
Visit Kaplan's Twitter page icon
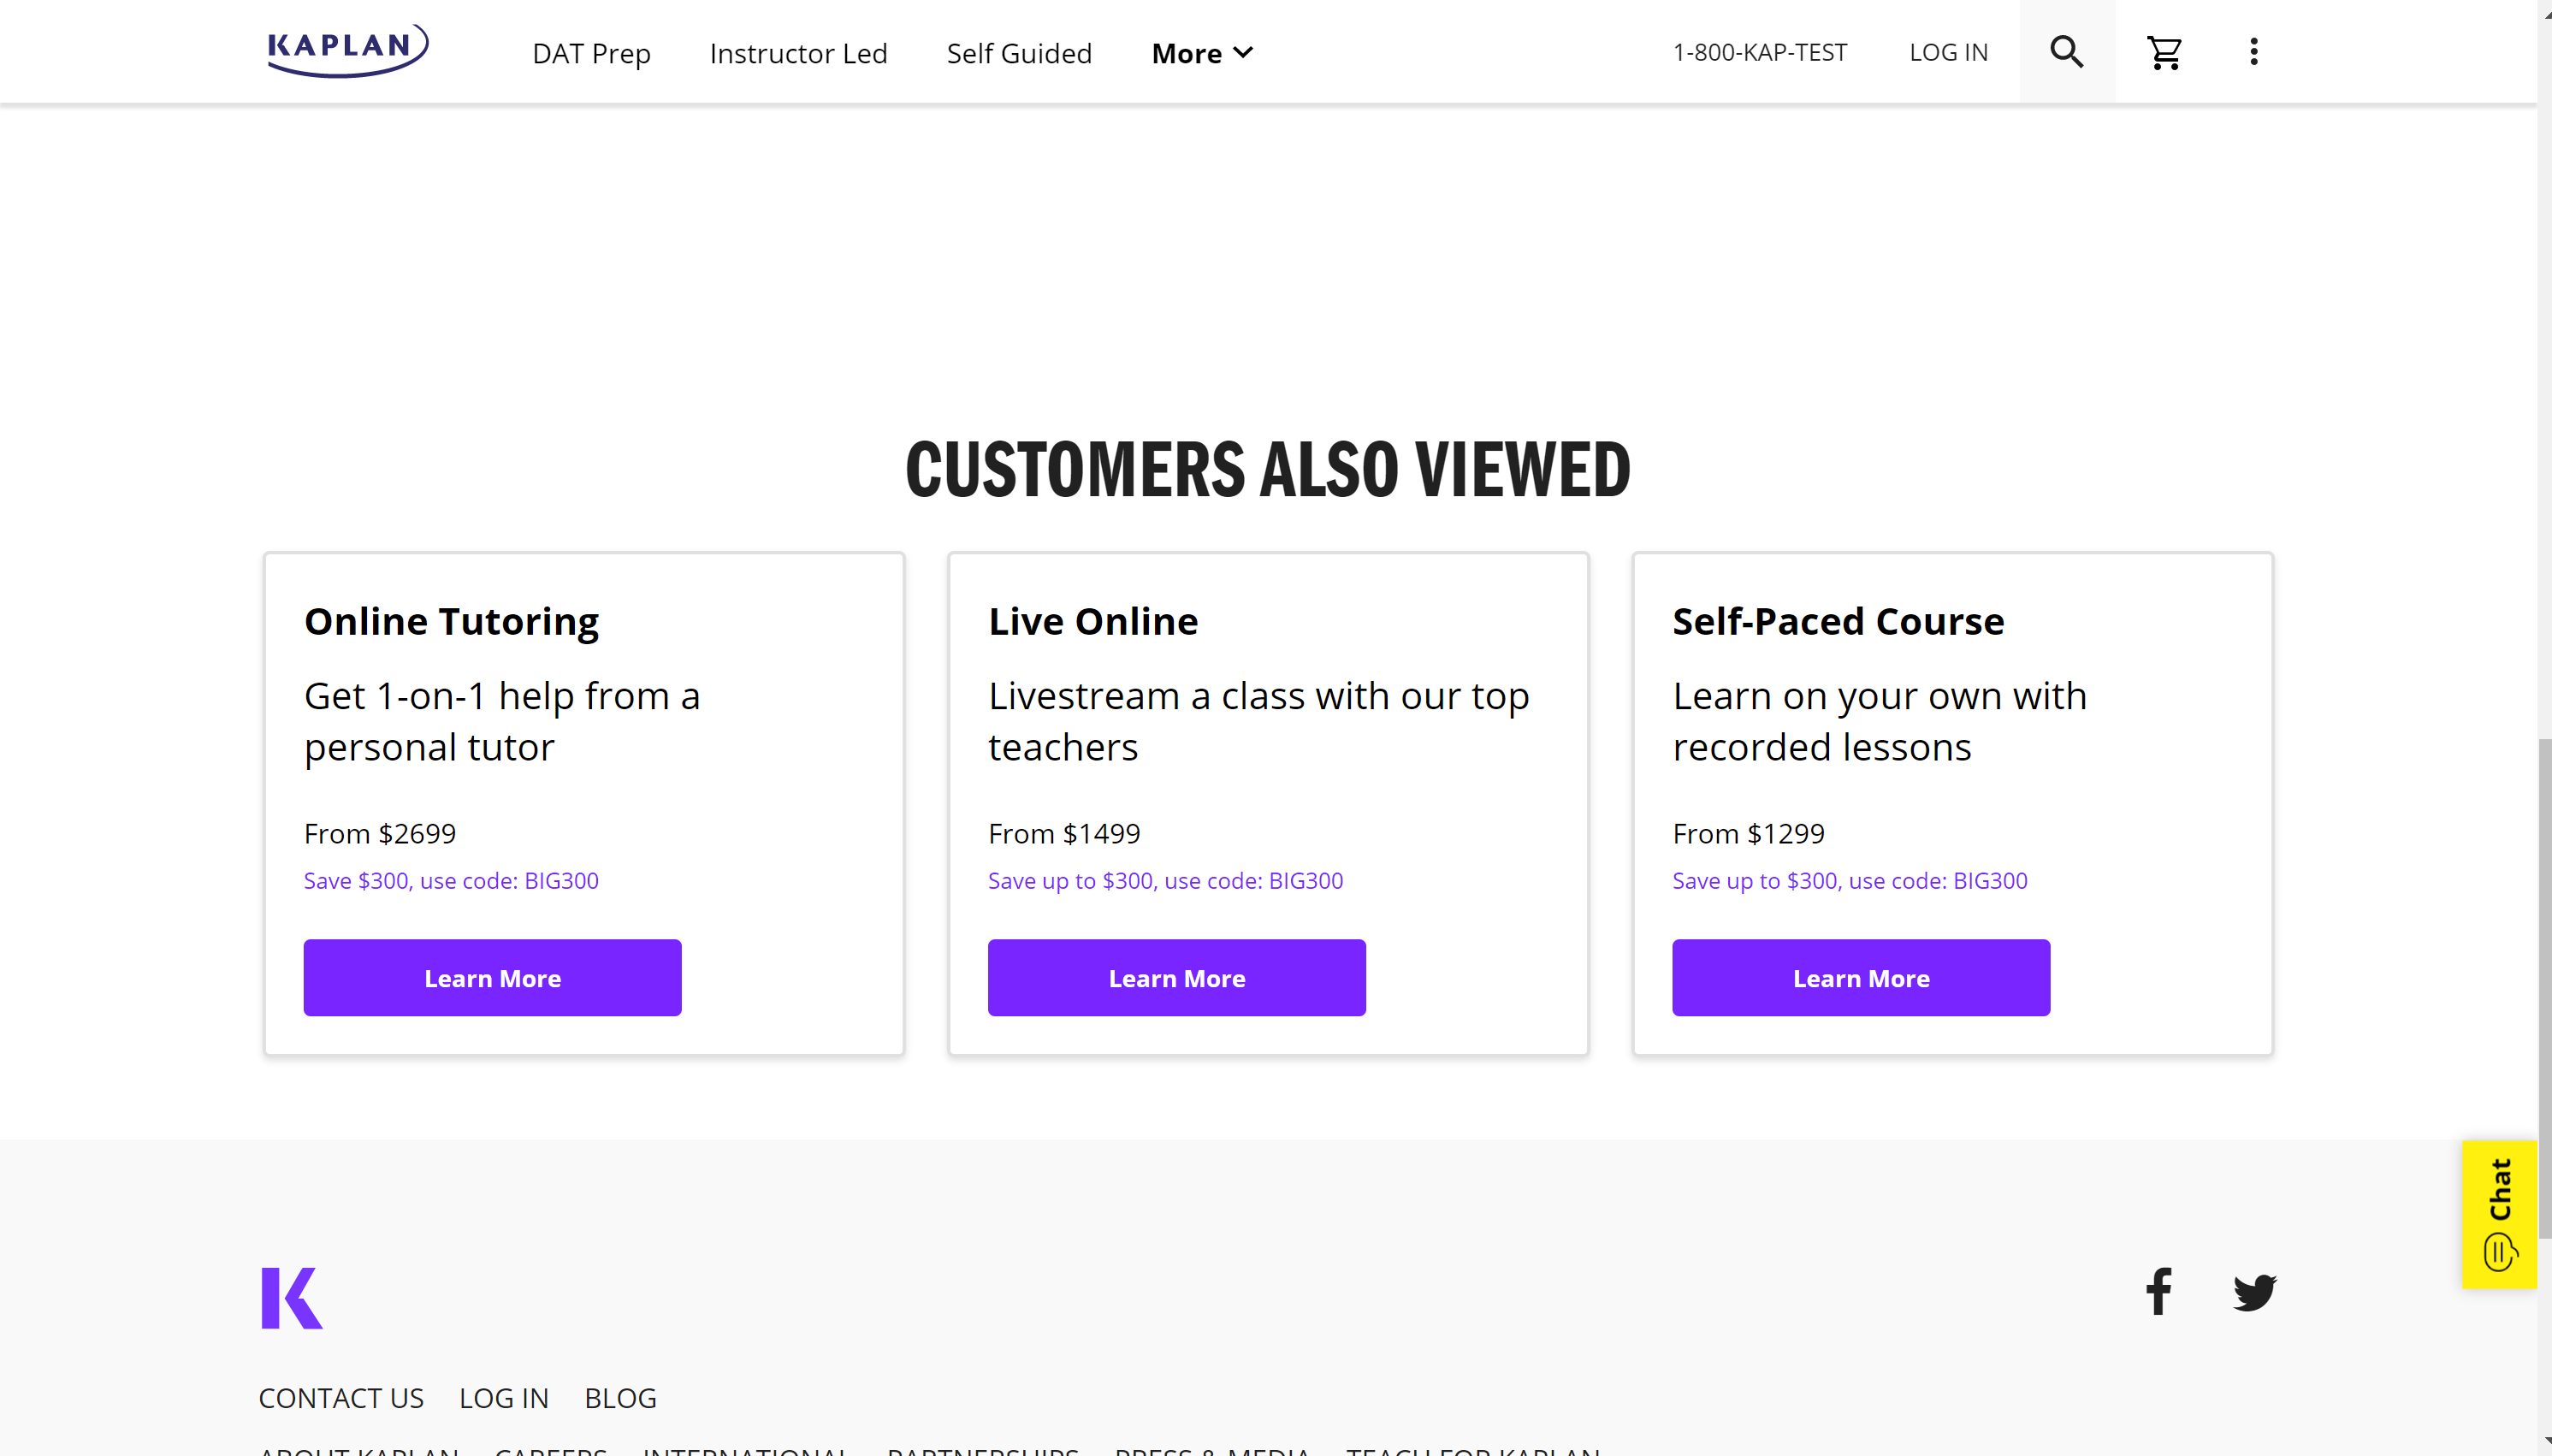2254,1291
